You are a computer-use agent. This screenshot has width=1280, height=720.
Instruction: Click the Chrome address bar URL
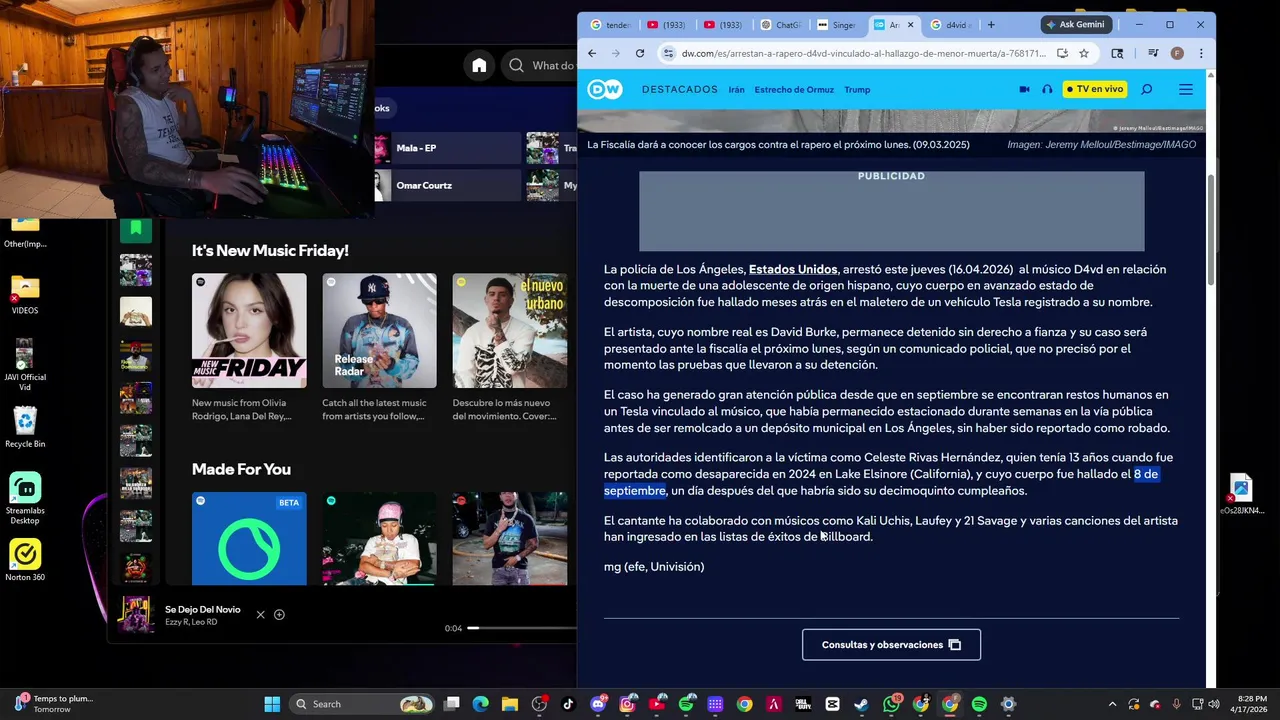[863, 53]
